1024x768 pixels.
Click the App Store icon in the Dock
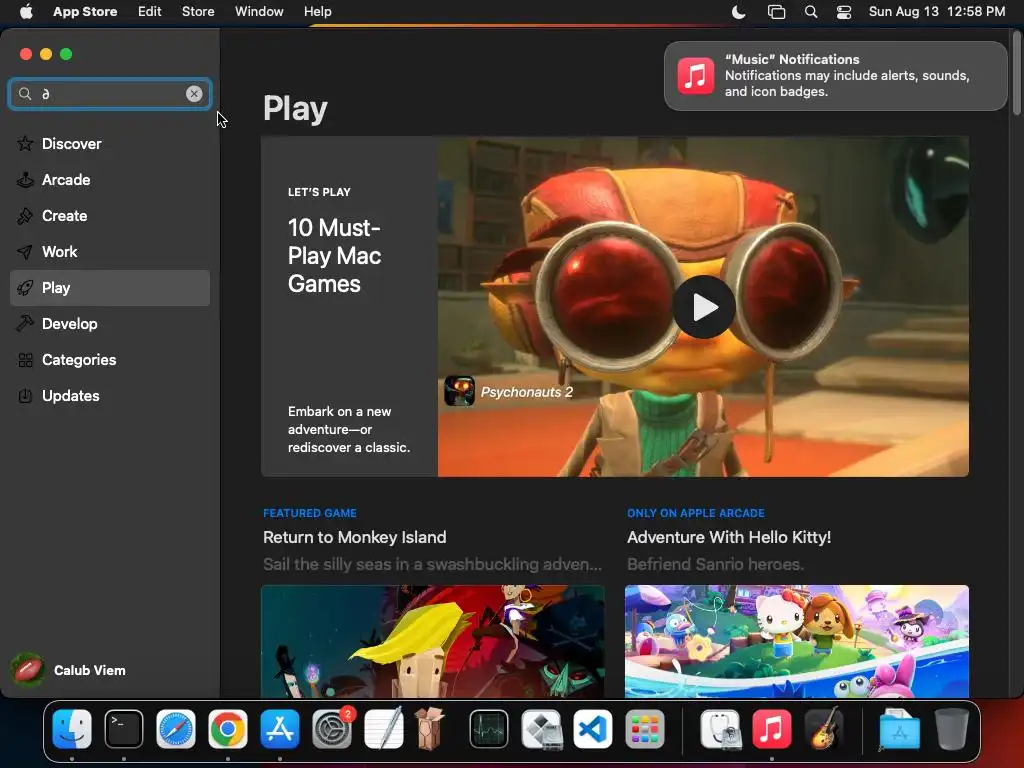tap(280, 729)
